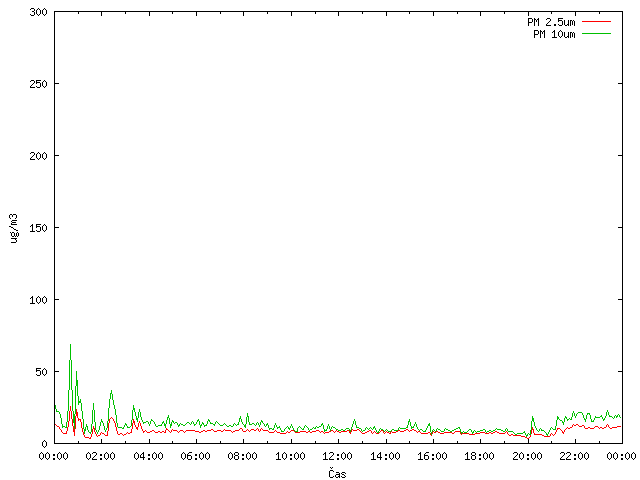The height and width of the screenshot is (480, 640).
Task: Click the 02:00 time tick label
Action: 101,456
